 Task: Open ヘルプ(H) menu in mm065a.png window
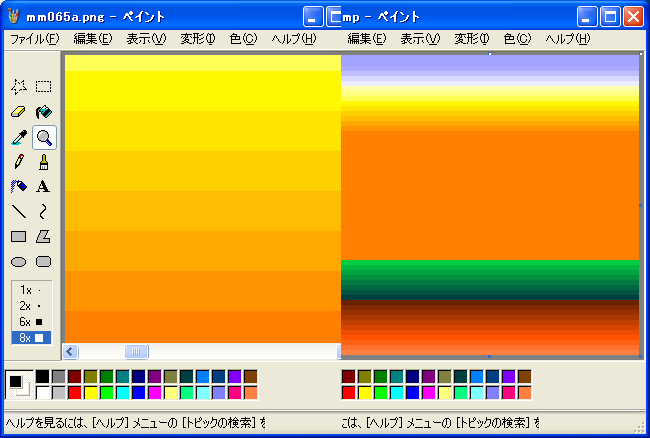tap(293, 39)
